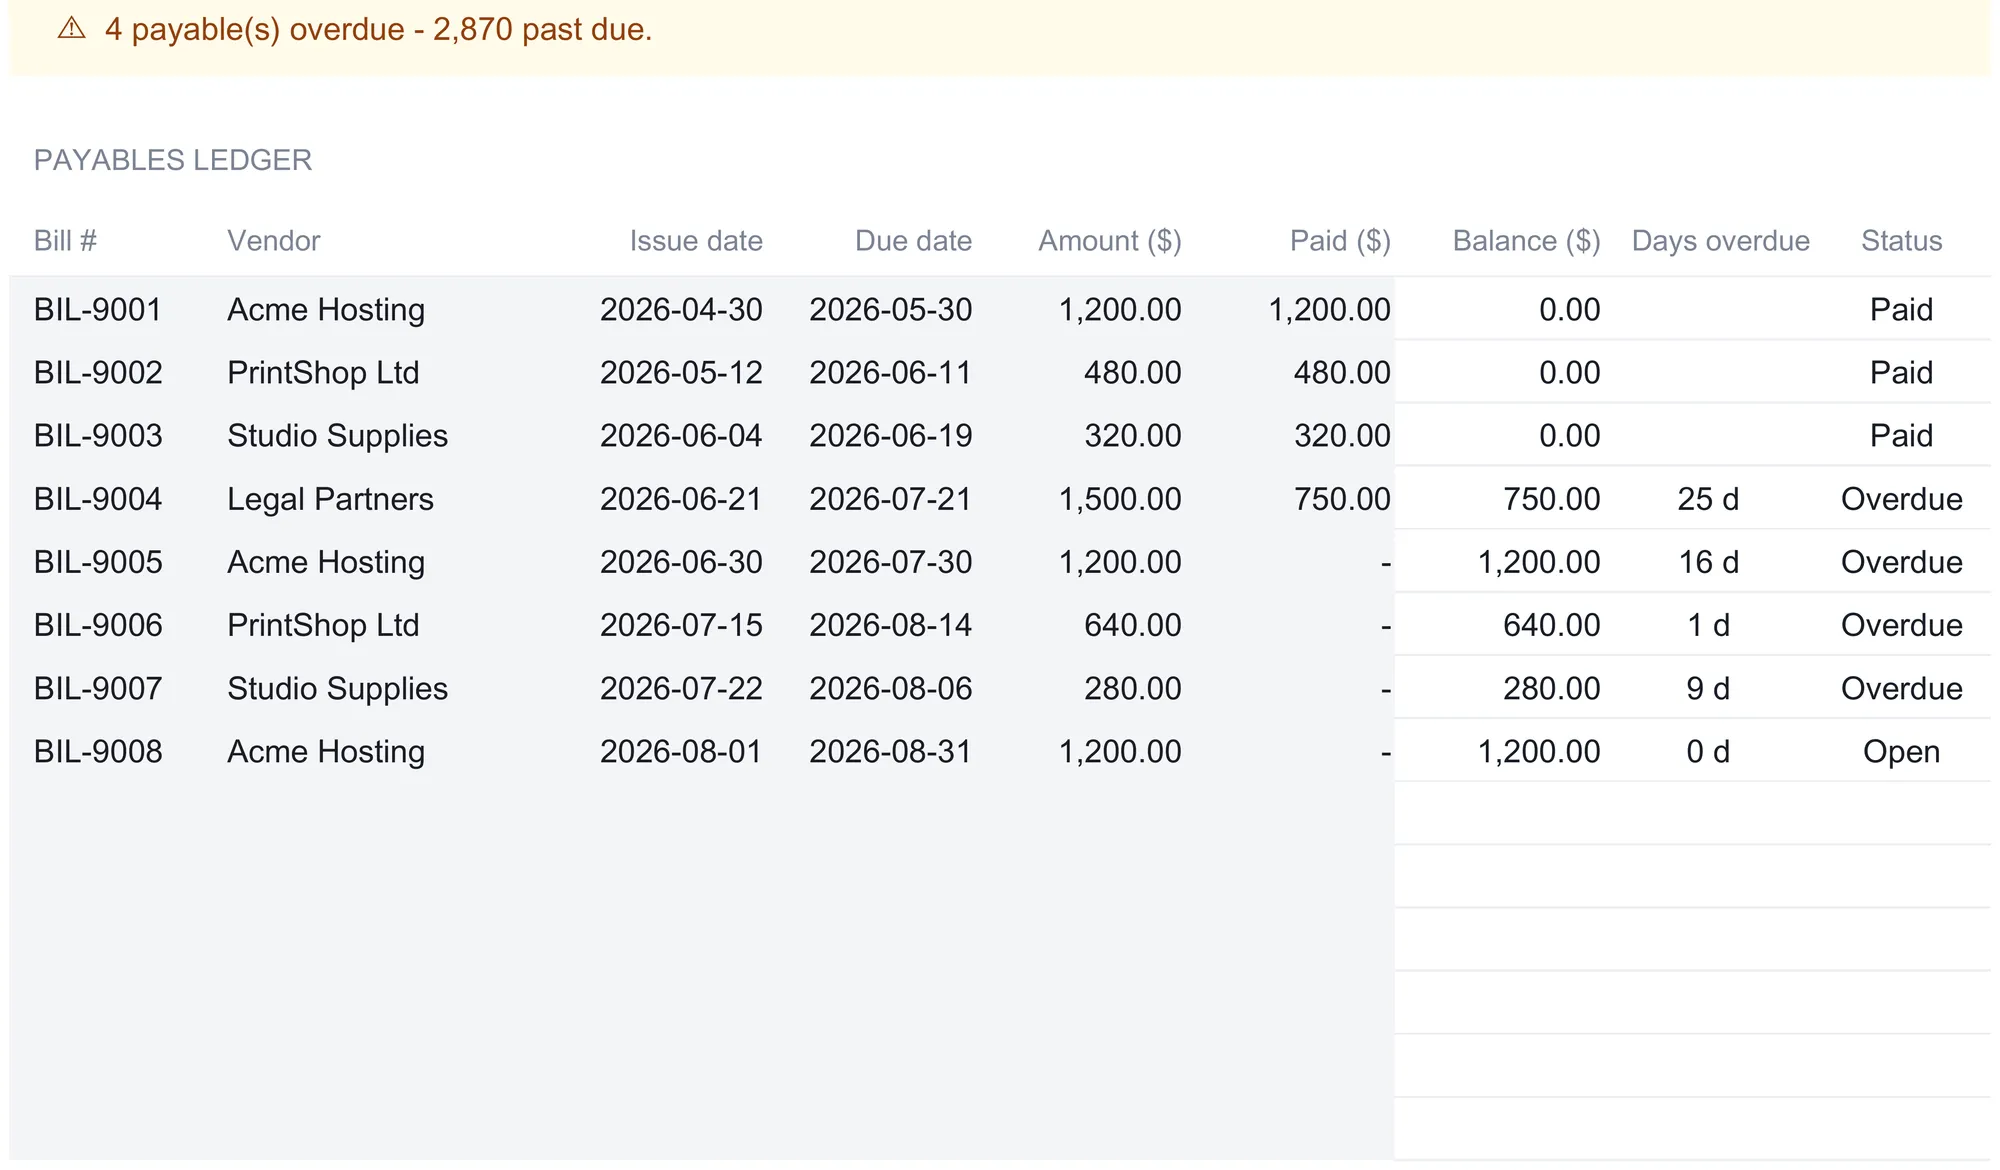Image resolution: width=2000 pixels, height=1170 pixels.
Task: Click the Paid status for BIL-9001
Action: [x=1901, y=310]
